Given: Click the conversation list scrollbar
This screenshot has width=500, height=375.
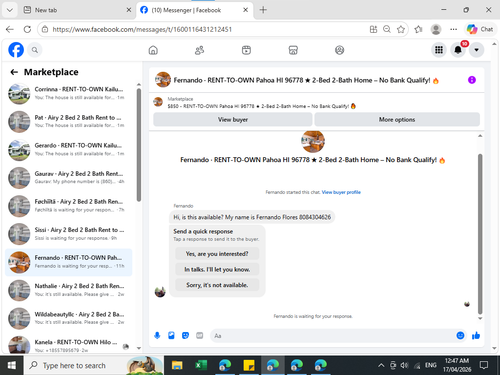Looking at the screenshot, I should pyautogui.click(x=139, y=145).
